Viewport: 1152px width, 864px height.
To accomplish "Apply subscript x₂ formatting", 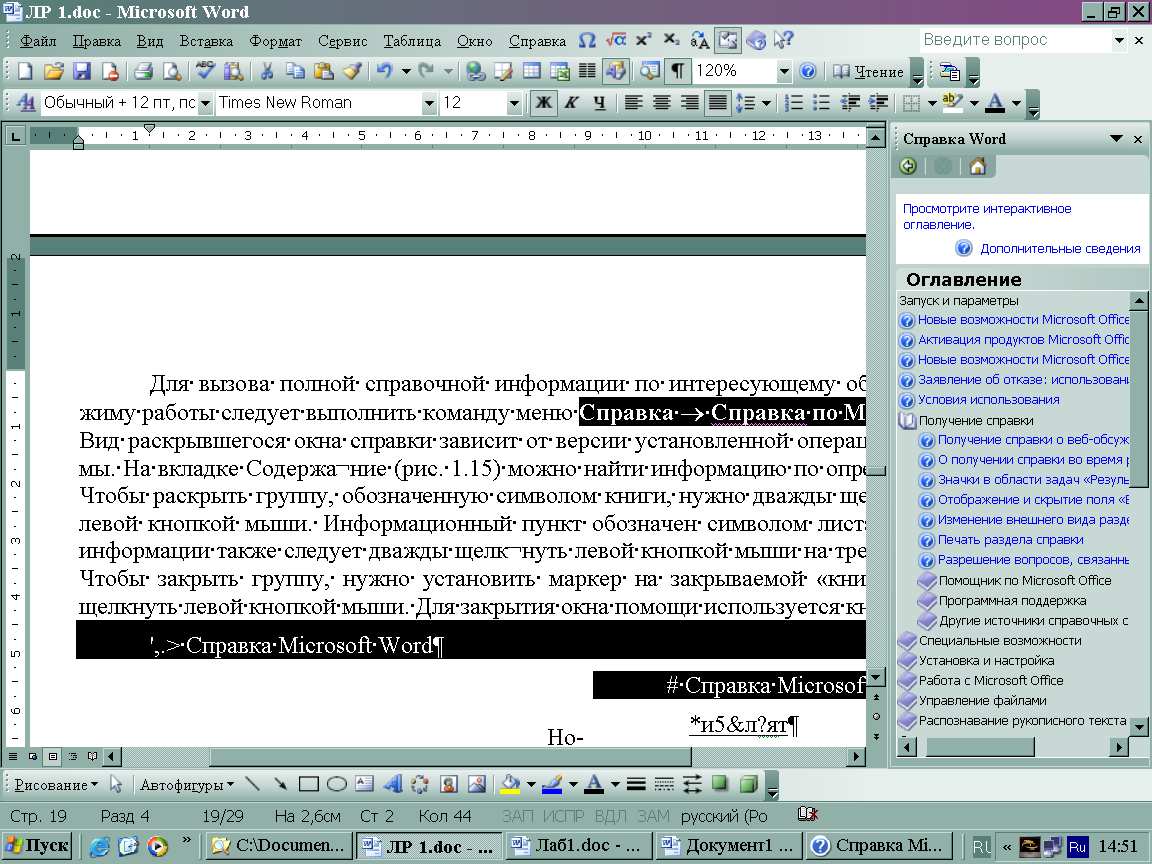I will (672, 40).
